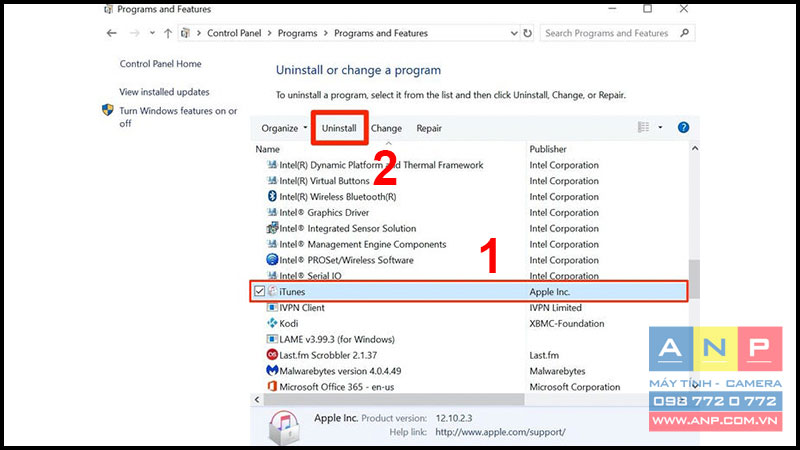Click the Bluetooth icon beside Intel Wireless Bluetooth

coord(272,196)
